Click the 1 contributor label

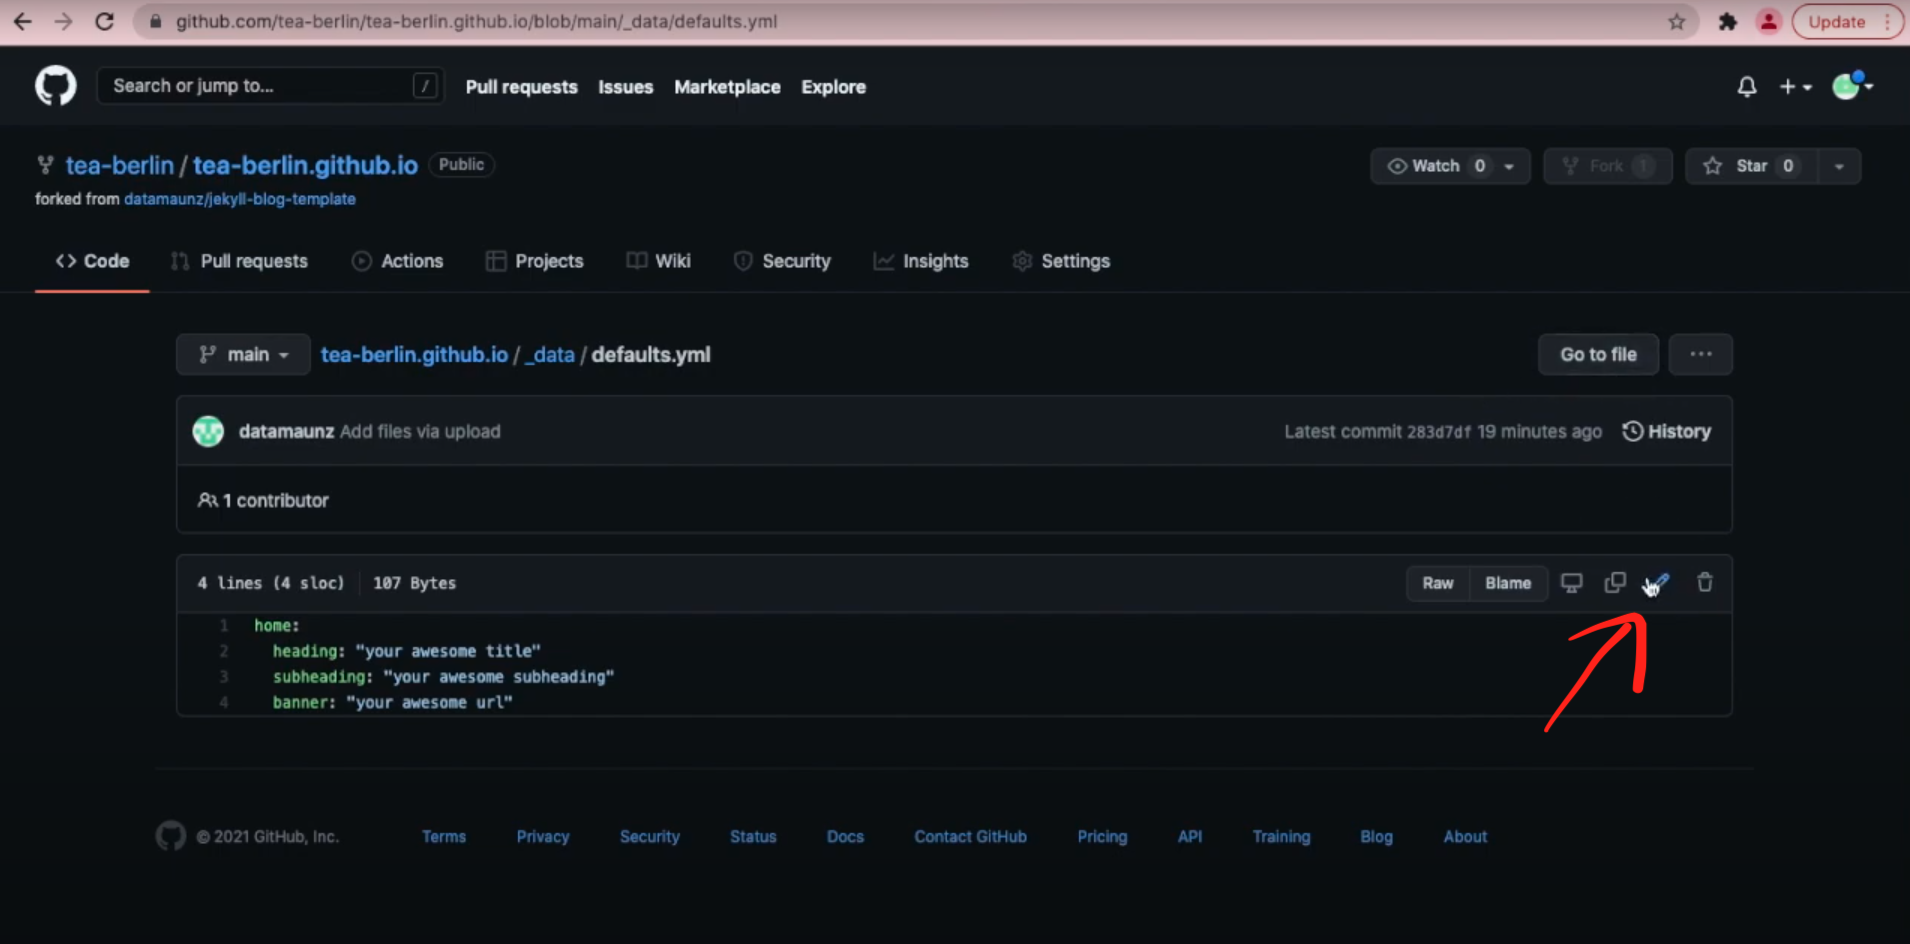point(263,500)
